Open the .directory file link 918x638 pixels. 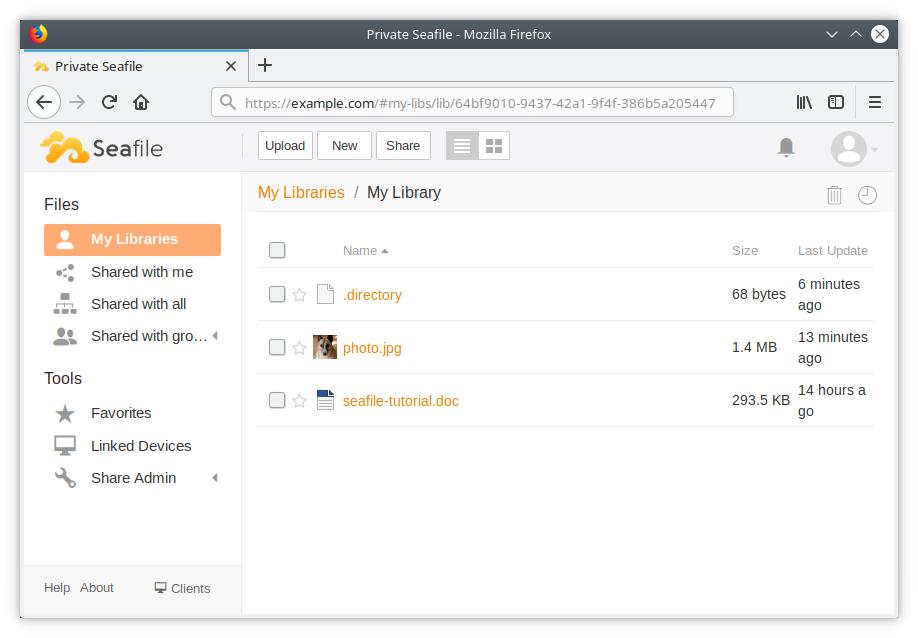tap(371, 294)
